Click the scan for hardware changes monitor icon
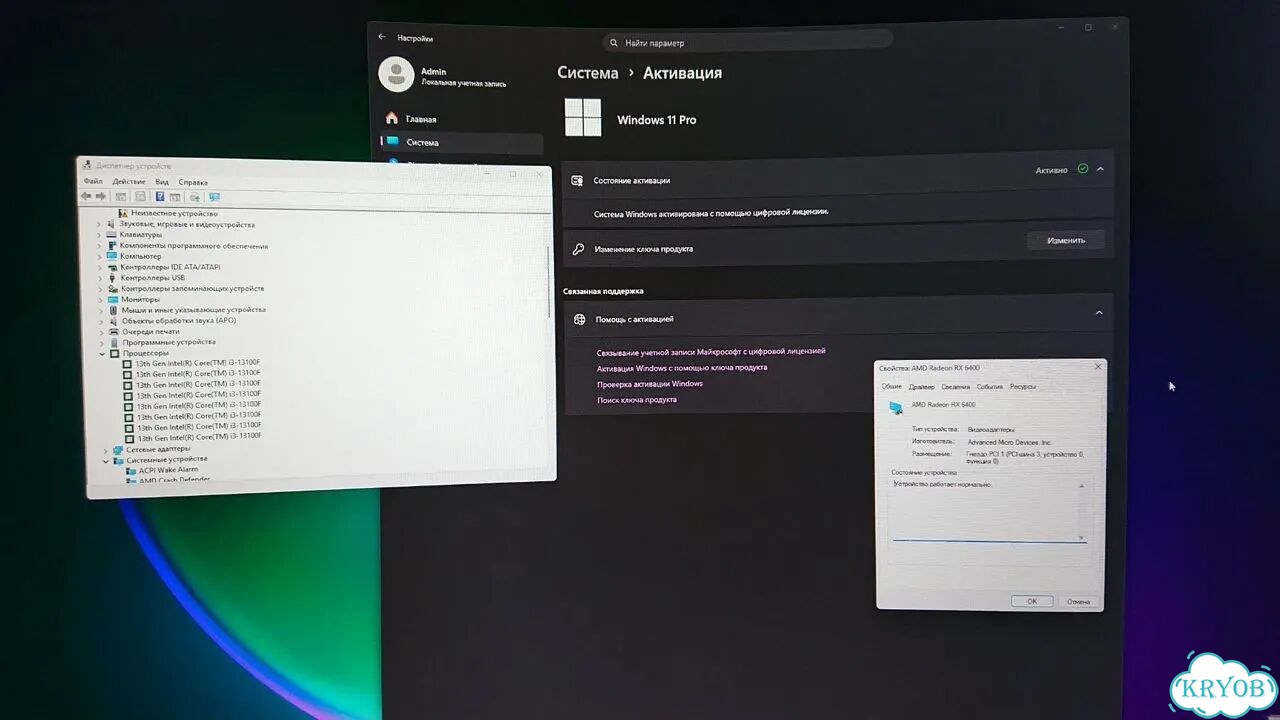1280x720 pixels. 214,197
